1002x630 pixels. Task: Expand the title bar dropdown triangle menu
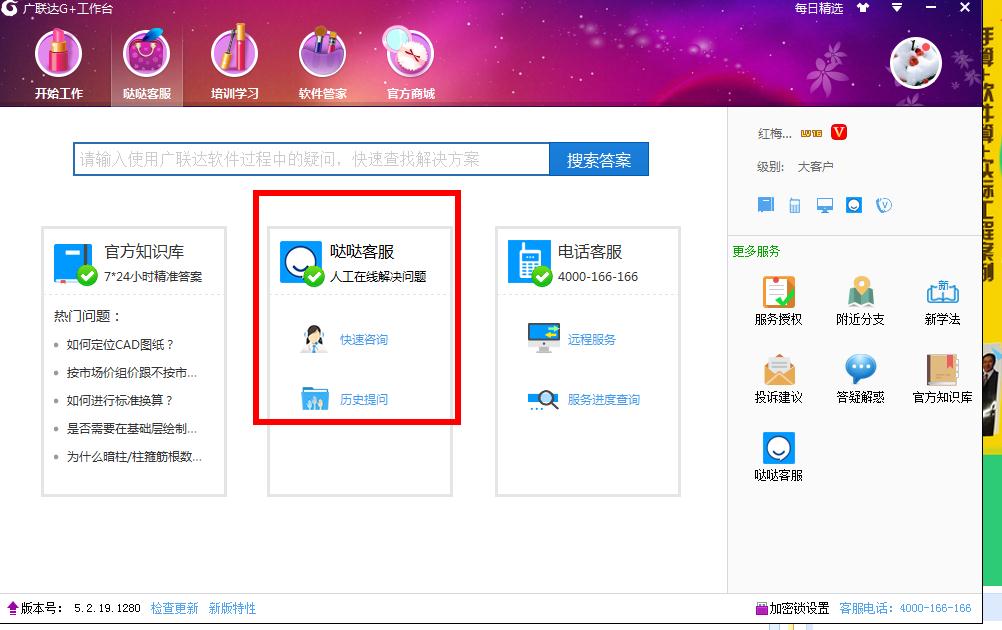tap(897, 8)
